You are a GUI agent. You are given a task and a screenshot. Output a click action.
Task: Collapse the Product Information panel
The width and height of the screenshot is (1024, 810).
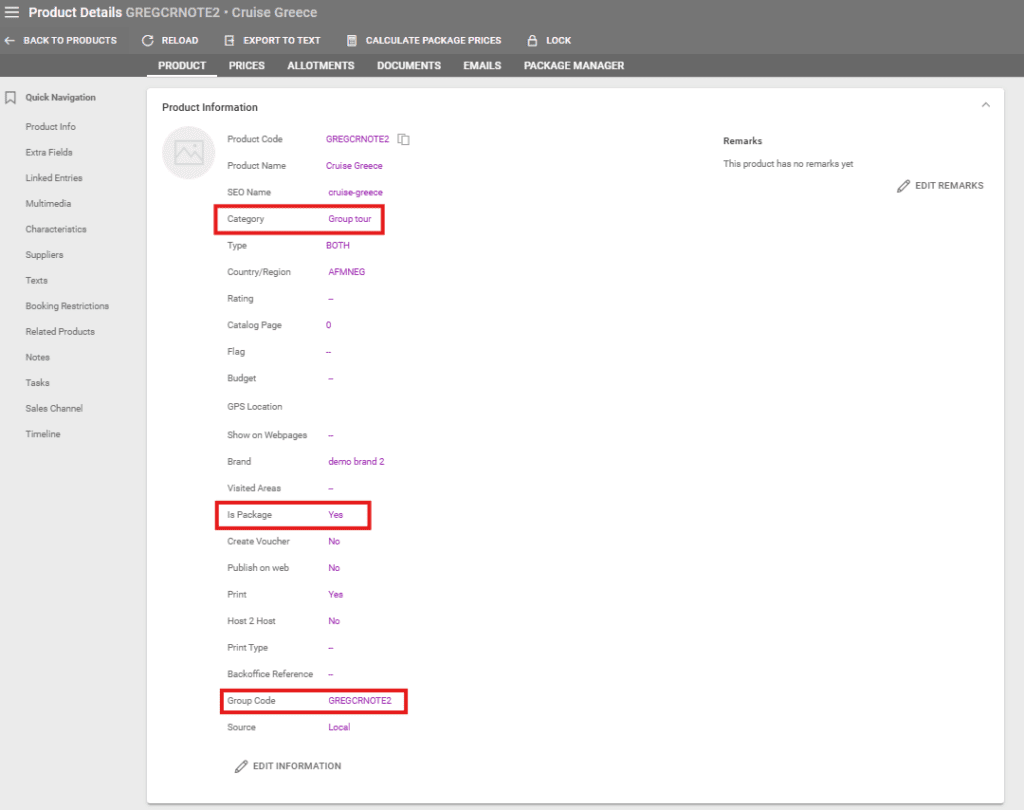pos(985,105)
